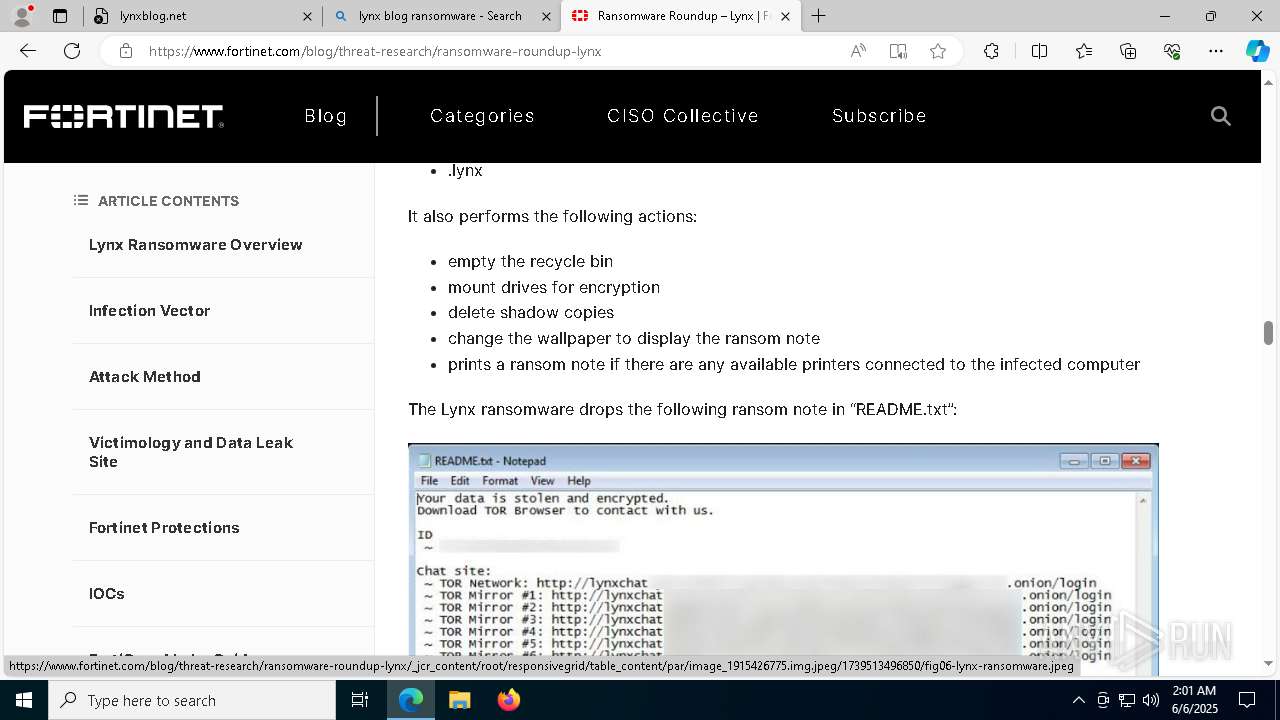Open the network status tray icon
The height and width of the screenshot is (720, 1280).
coord(1127,700)
